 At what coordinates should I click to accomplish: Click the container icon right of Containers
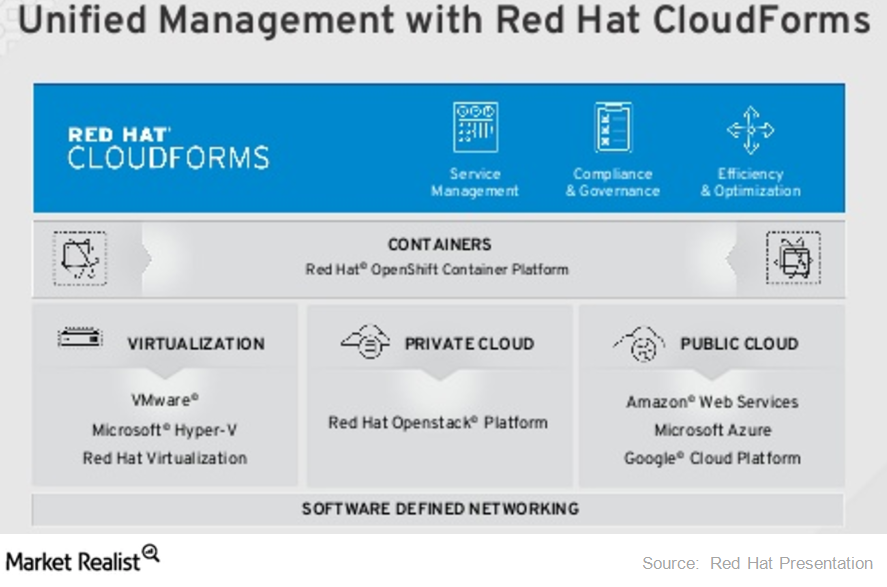(794, 257)
